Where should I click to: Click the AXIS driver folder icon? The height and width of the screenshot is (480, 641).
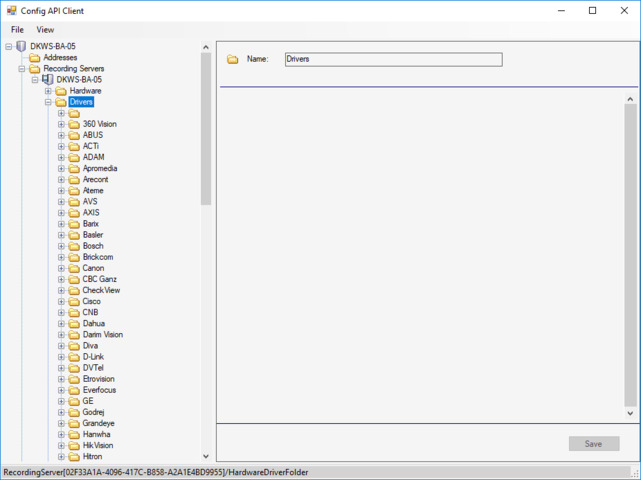pyautogui.click(x=74, y=213)
